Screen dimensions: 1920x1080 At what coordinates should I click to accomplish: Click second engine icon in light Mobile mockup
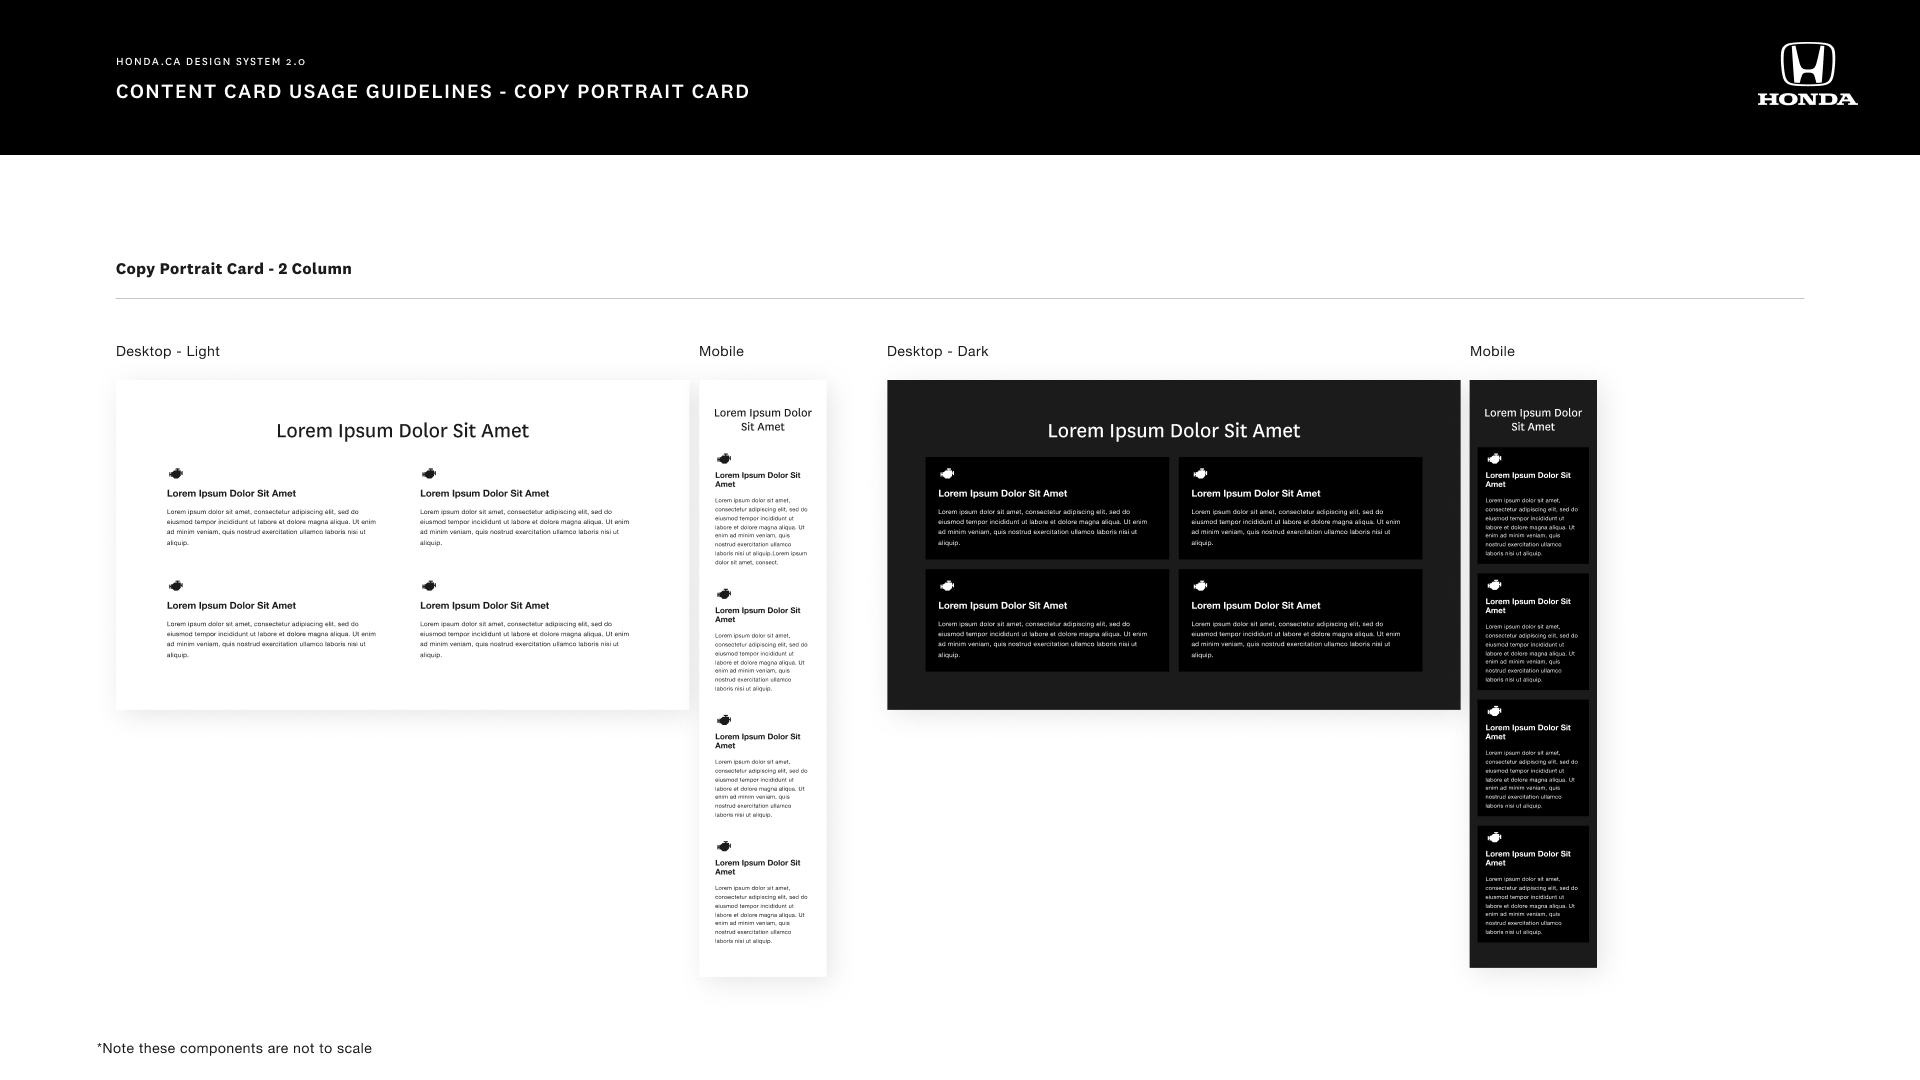(x=724, y=594)
